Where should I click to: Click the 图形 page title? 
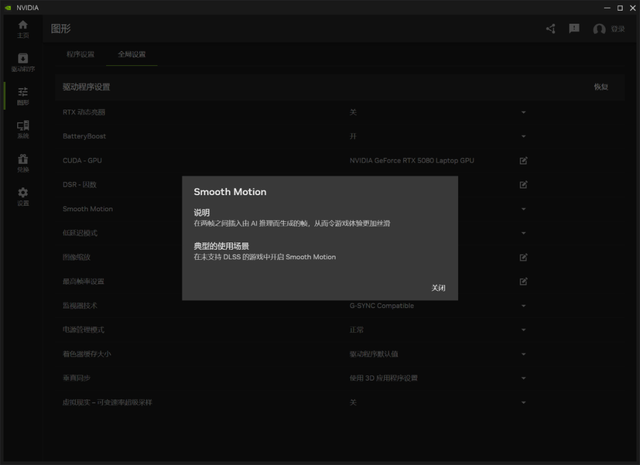pyautogui.click(x=61, y=29)
